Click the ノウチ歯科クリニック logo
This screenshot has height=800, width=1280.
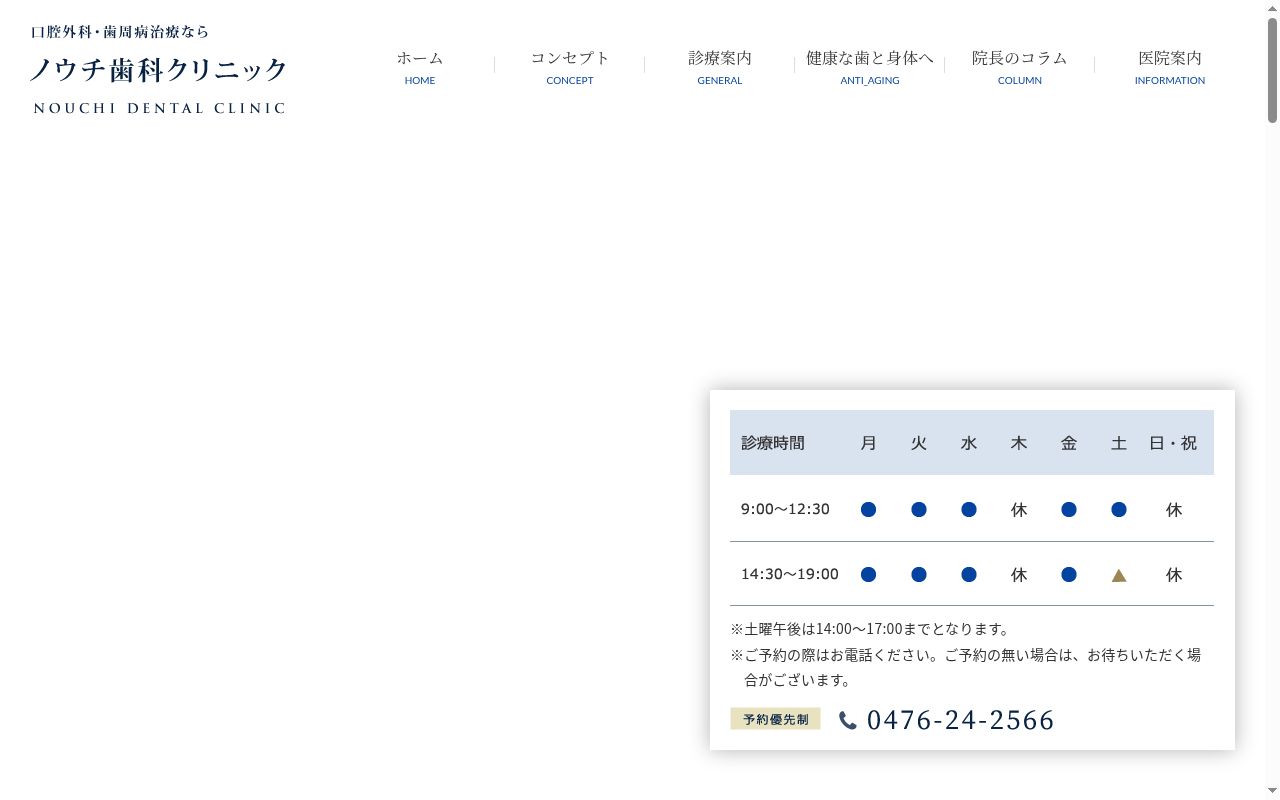[x=158, y=69]
